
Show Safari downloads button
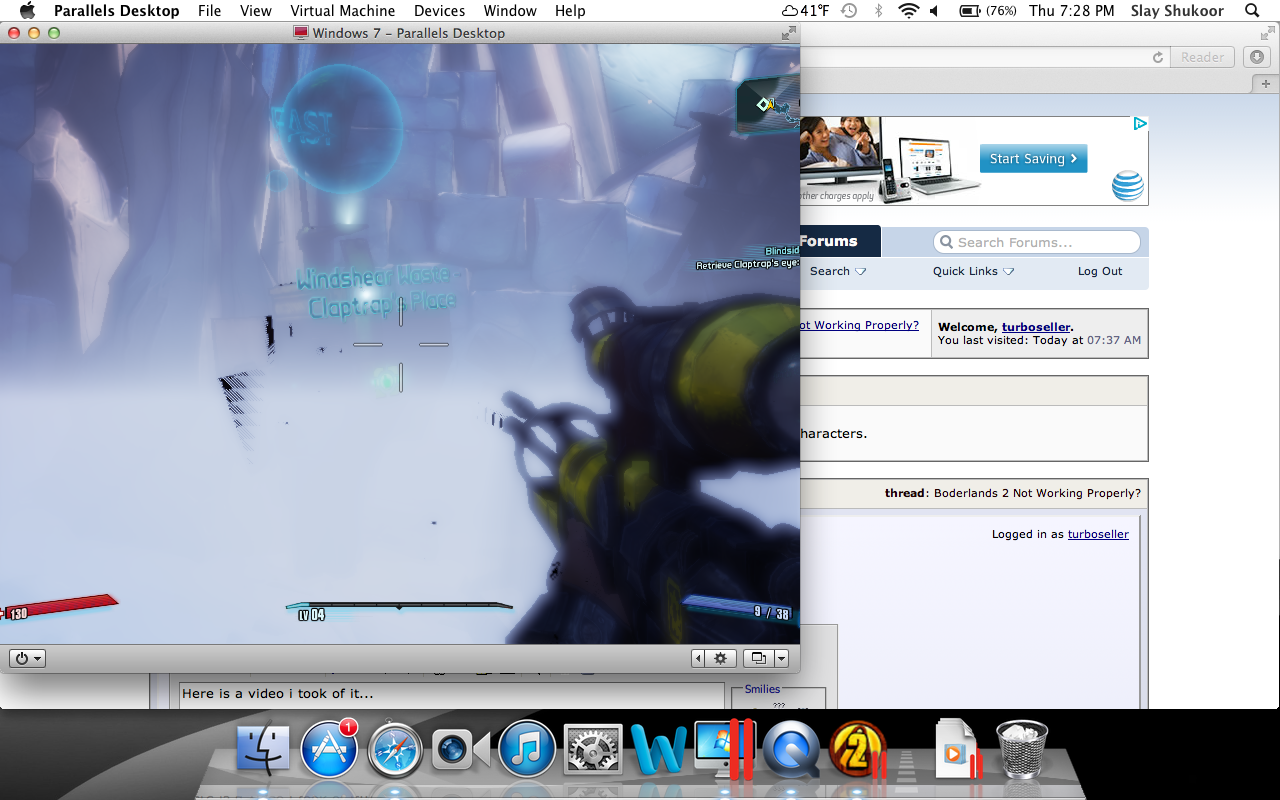click(x=1257, y=57)
